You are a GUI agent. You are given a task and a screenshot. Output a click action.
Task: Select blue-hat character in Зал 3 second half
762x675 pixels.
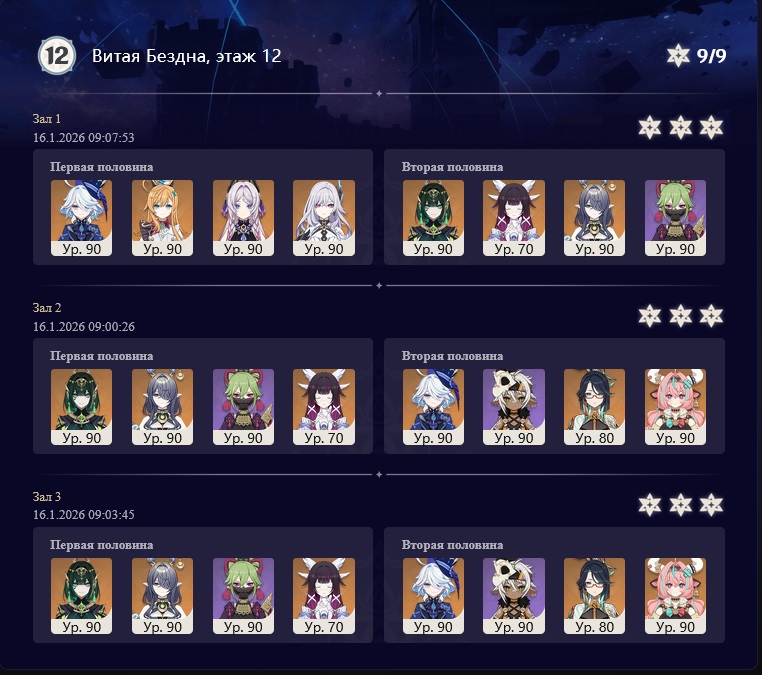point(433,596)
